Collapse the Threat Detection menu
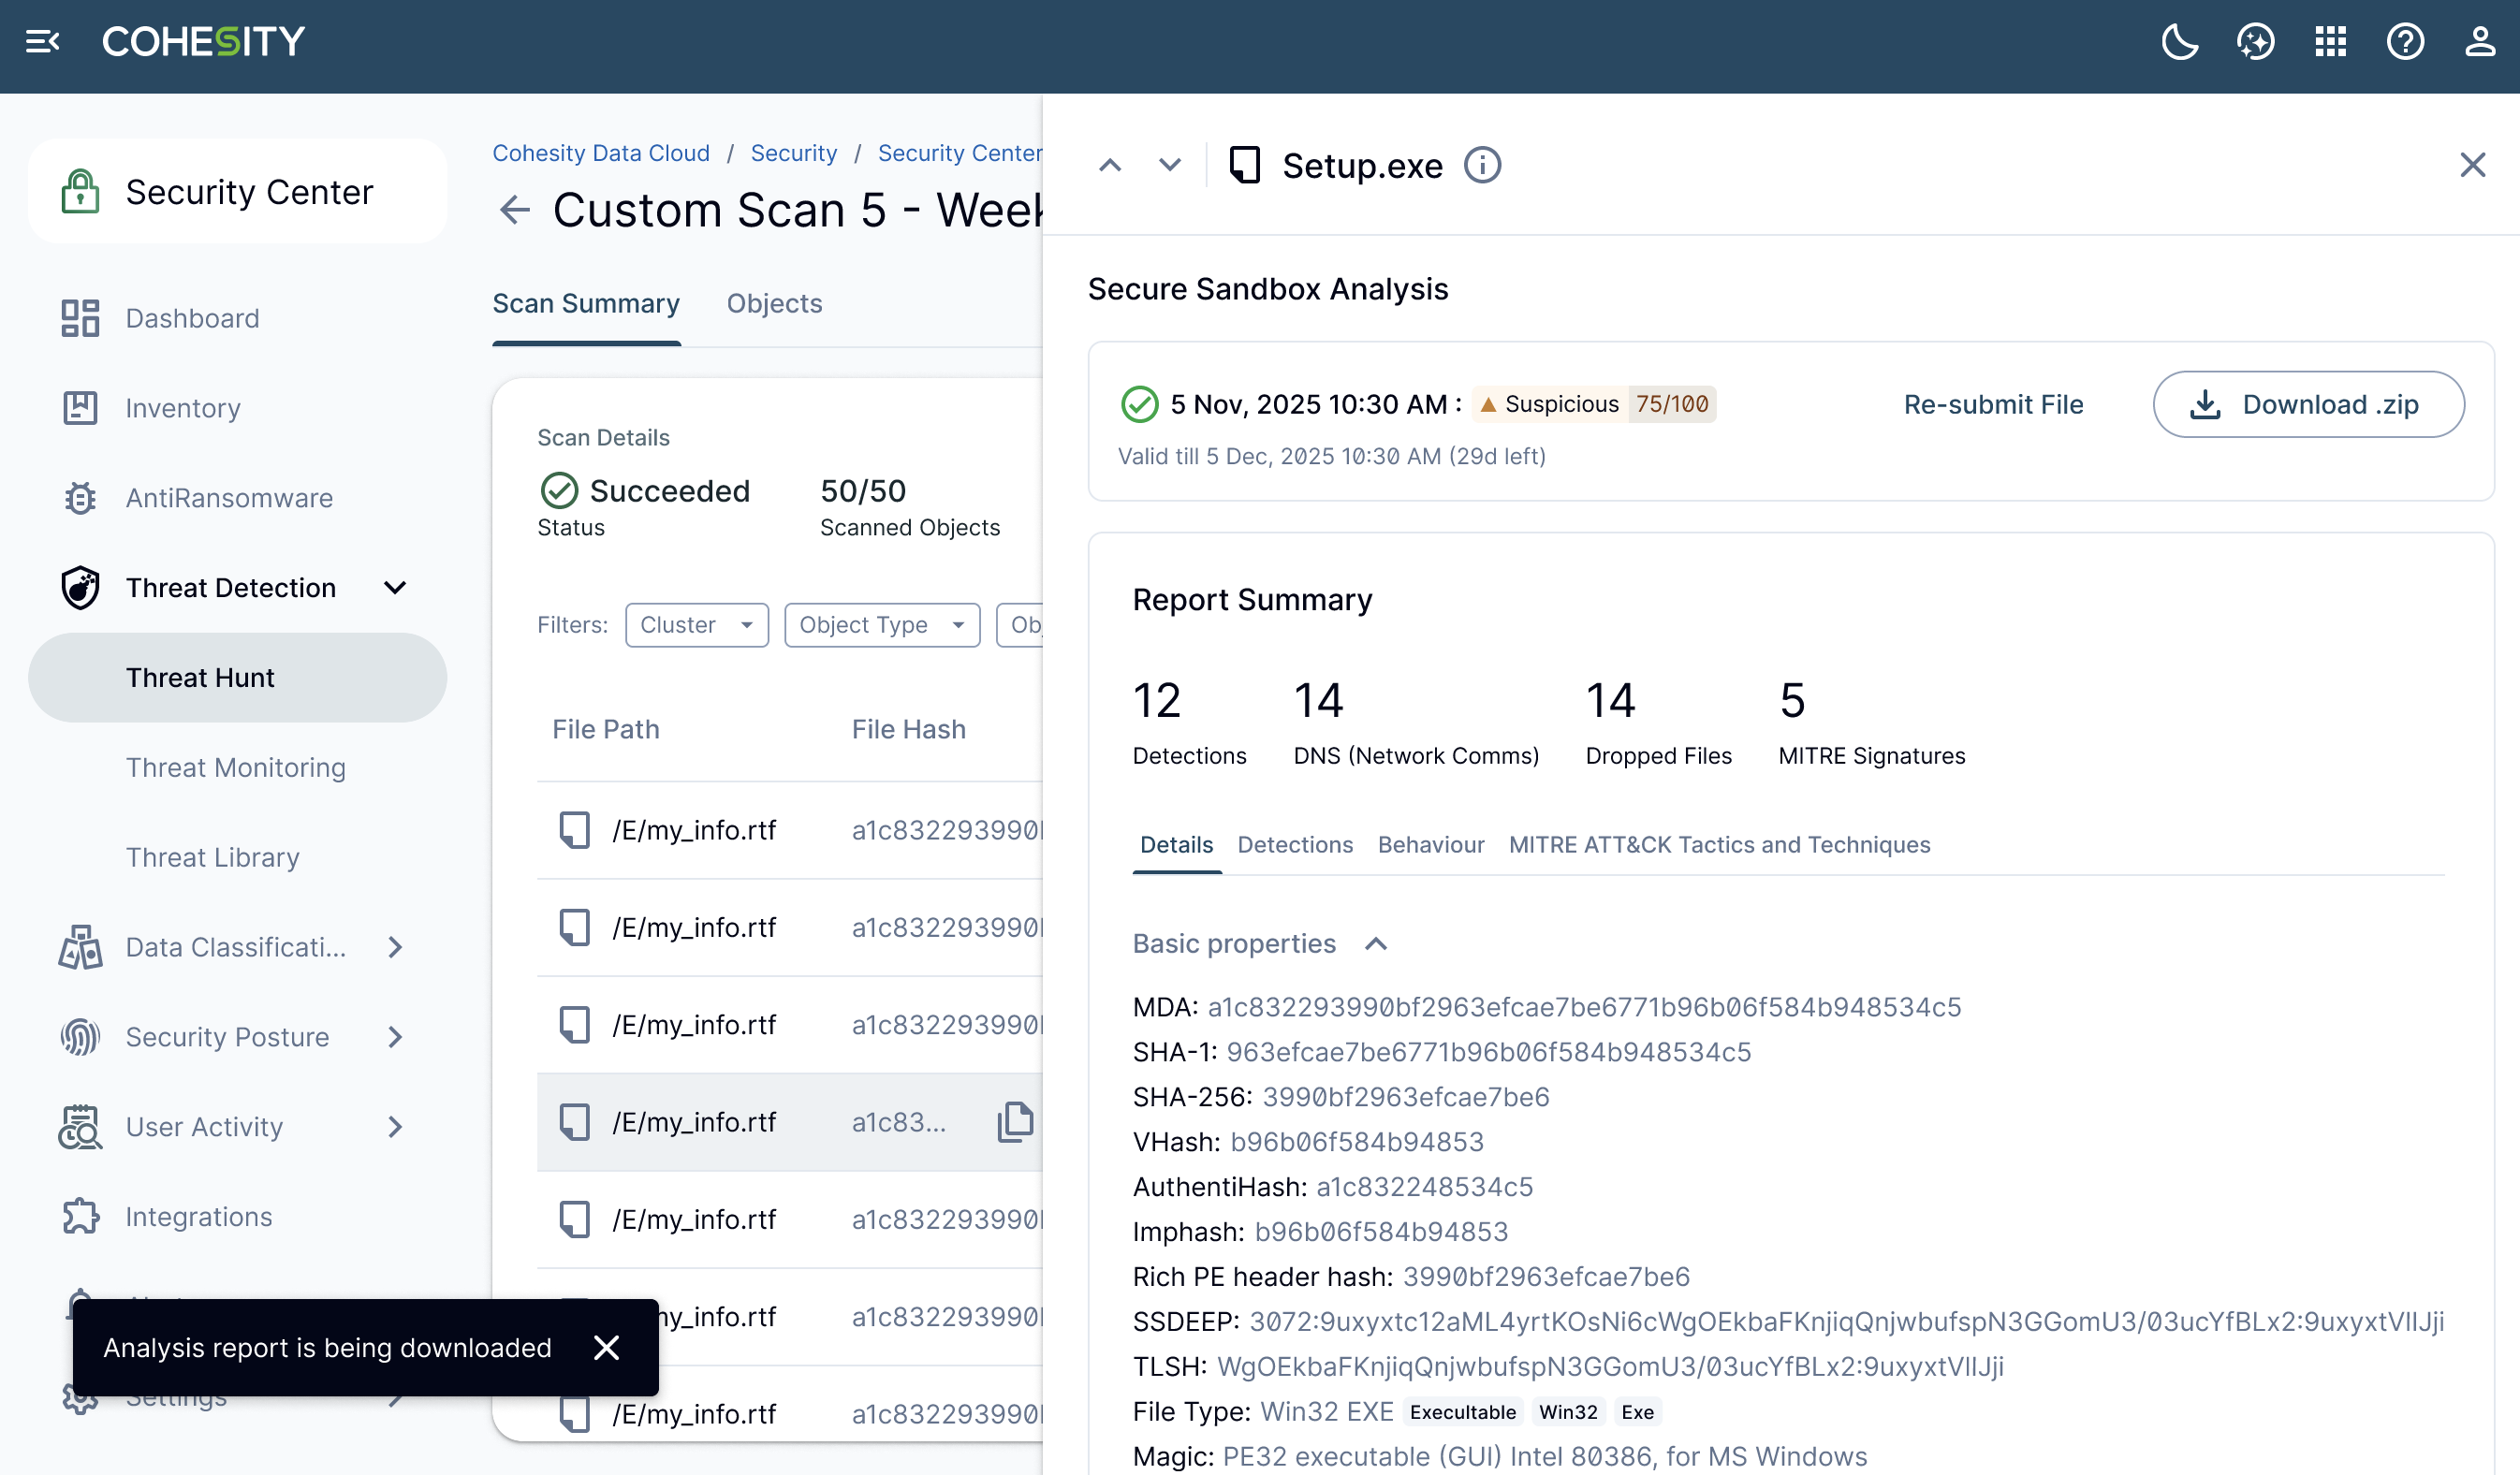The height and width of the screenshot is (1475, 2520). coord(395,588)
